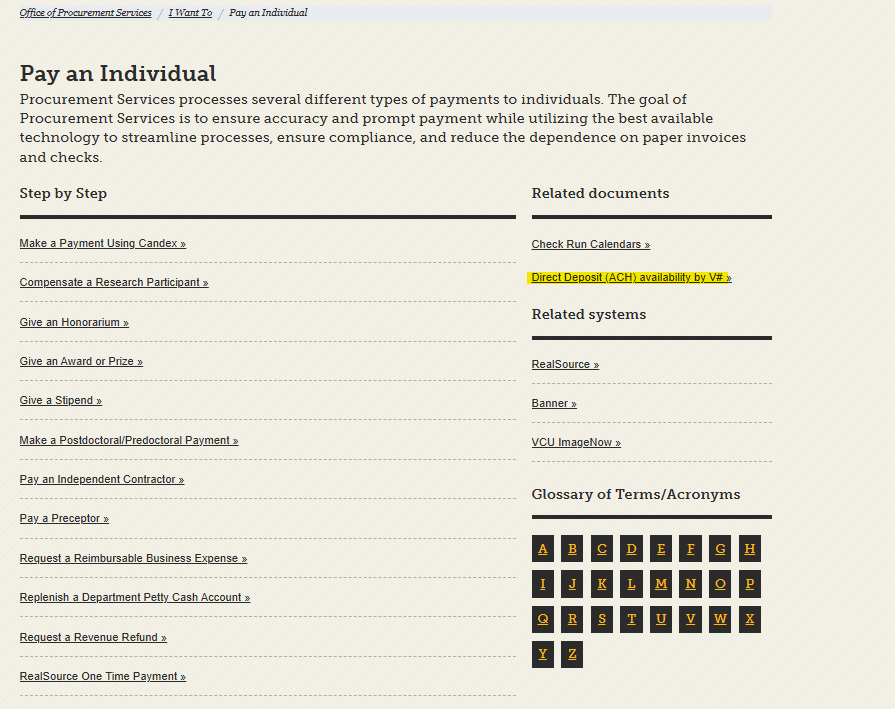Image resolution: width=895 pixels, height=709 pixels.
Task: Click Give an Honorarium link
Action: [74, 323]
